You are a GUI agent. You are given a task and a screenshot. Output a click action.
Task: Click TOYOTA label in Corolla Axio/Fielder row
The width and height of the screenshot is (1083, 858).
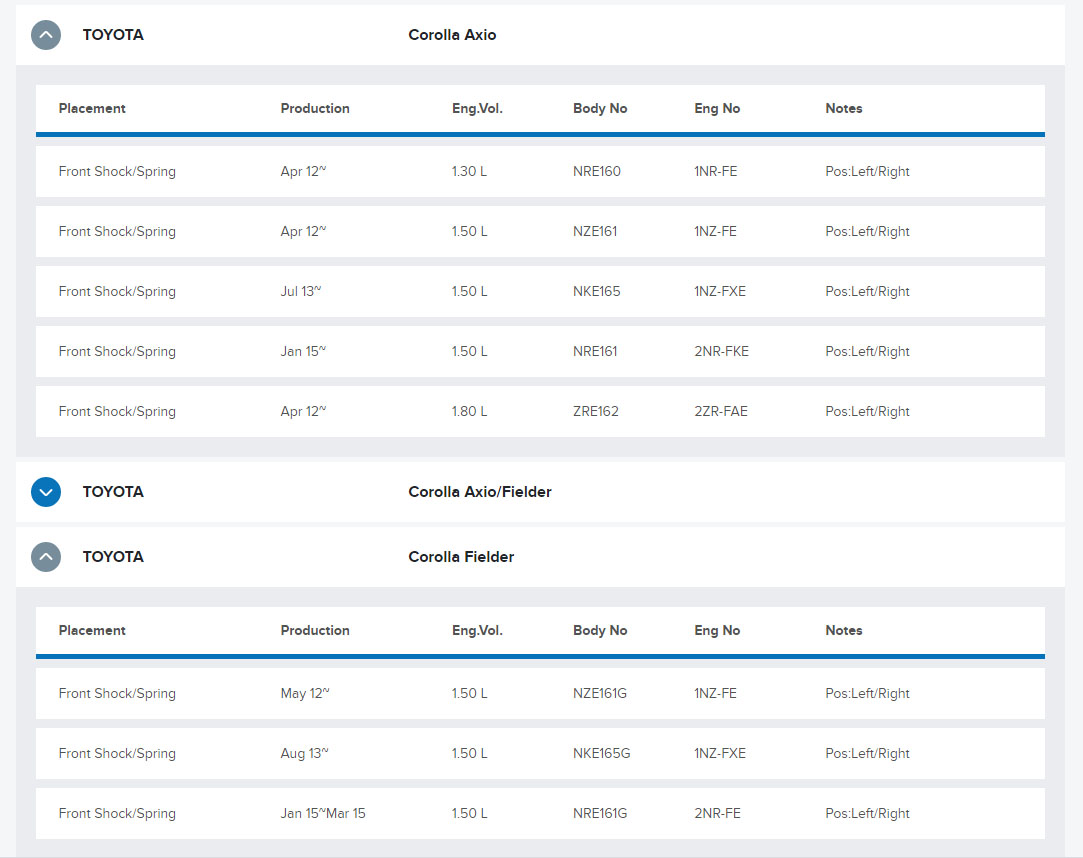[x=113, y=492]
